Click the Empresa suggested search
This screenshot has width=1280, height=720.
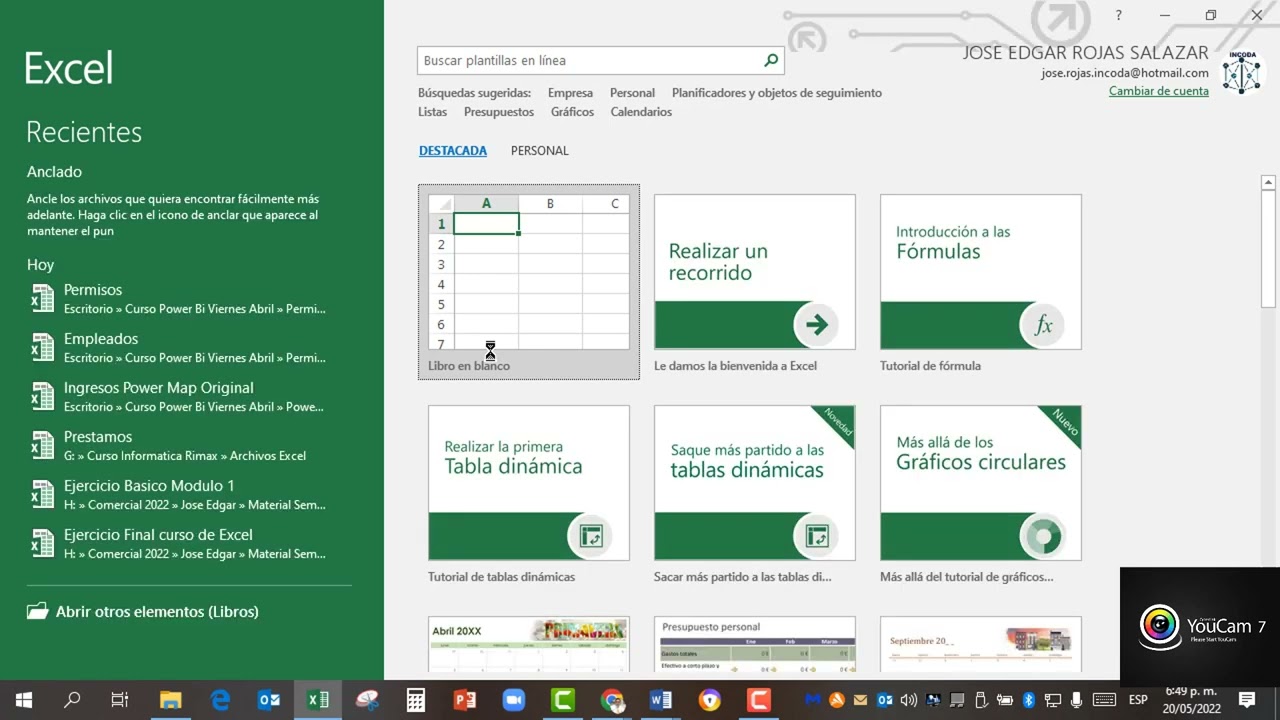pyautogui.click(x=570, y=93)
